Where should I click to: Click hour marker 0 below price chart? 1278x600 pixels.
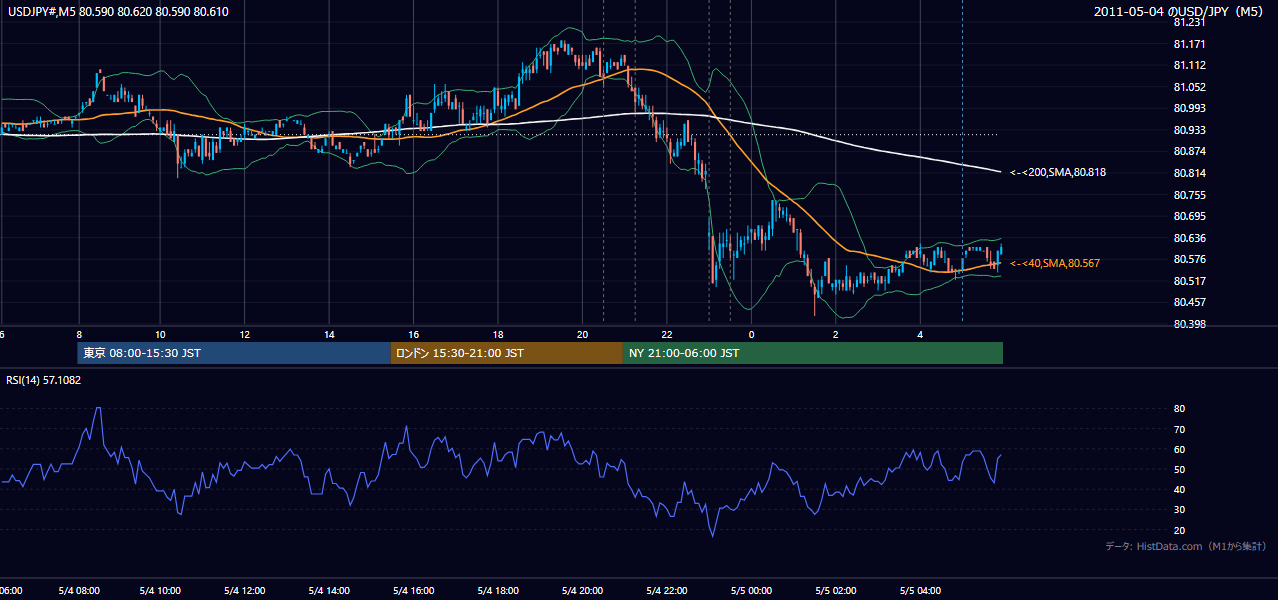tap(751, 334)
